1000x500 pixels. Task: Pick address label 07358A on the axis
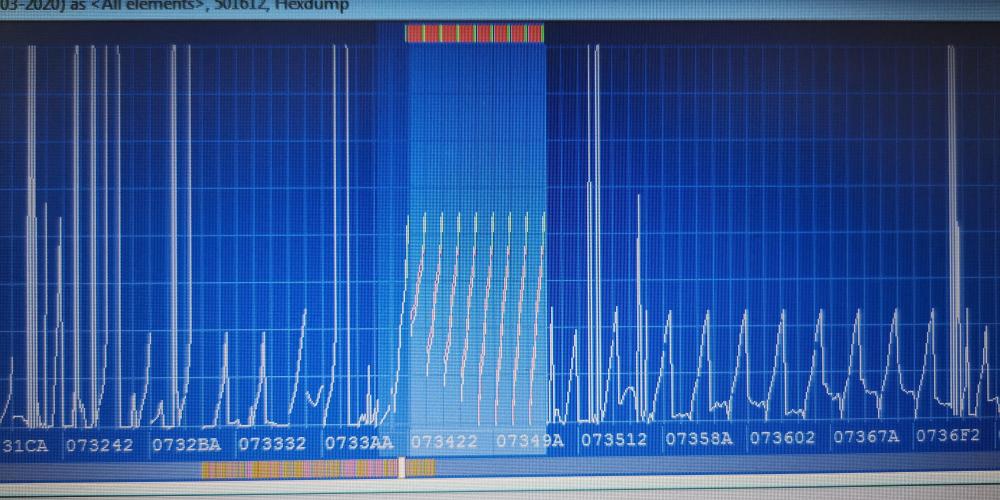699,438
